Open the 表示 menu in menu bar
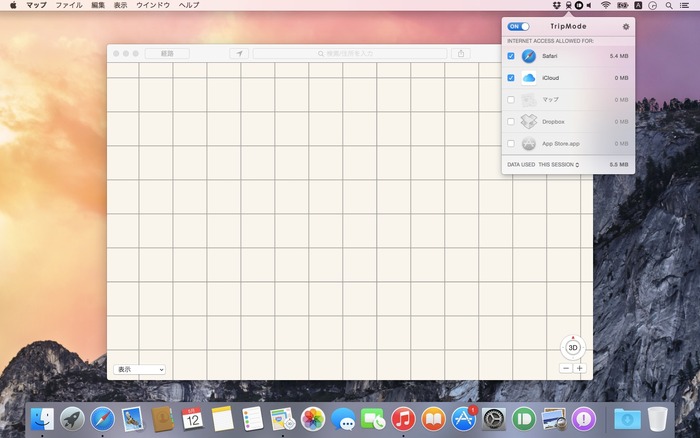 coord(121,5)
